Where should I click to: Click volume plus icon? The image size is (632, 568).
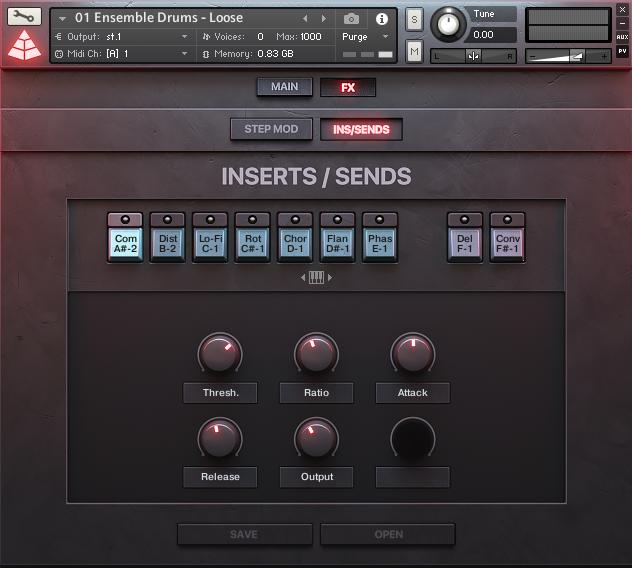(604, 56)
